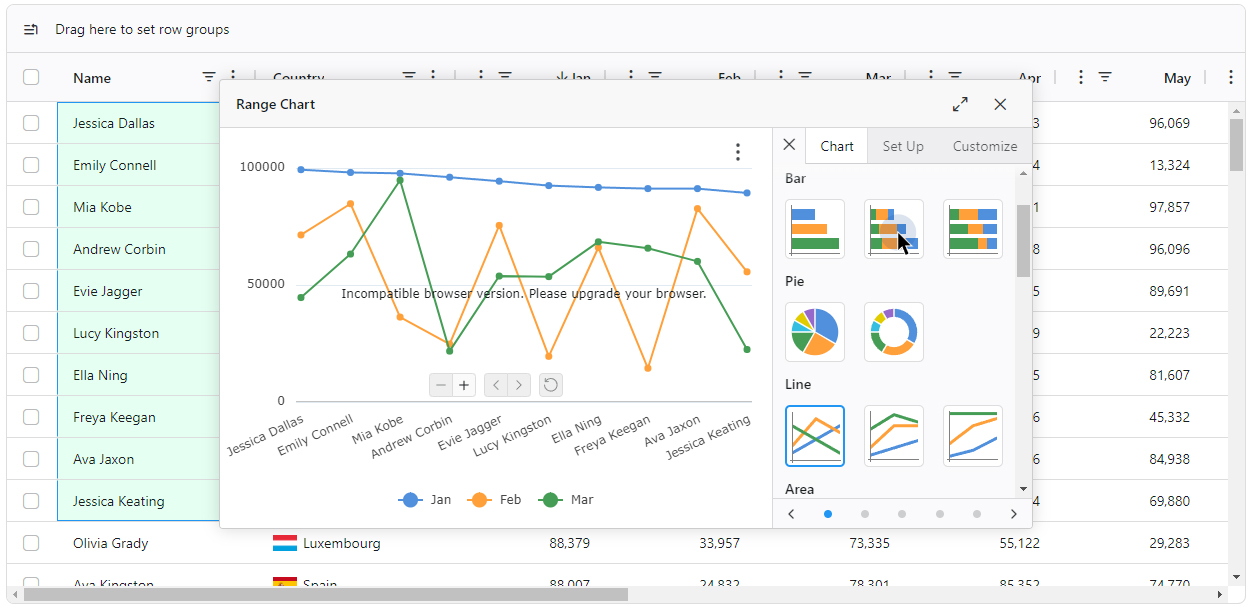Reset the chart zoom

point(550,385)
